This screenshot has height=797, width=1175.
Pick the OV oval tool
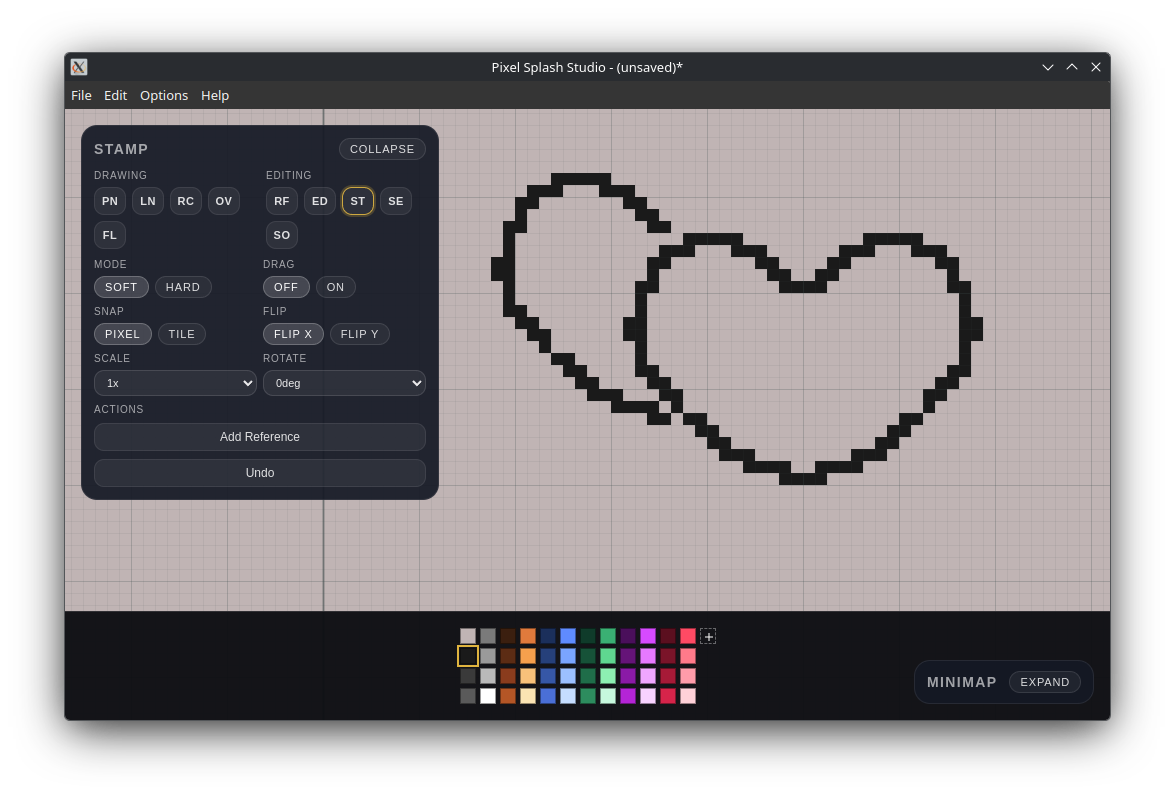tap(223, 201)
